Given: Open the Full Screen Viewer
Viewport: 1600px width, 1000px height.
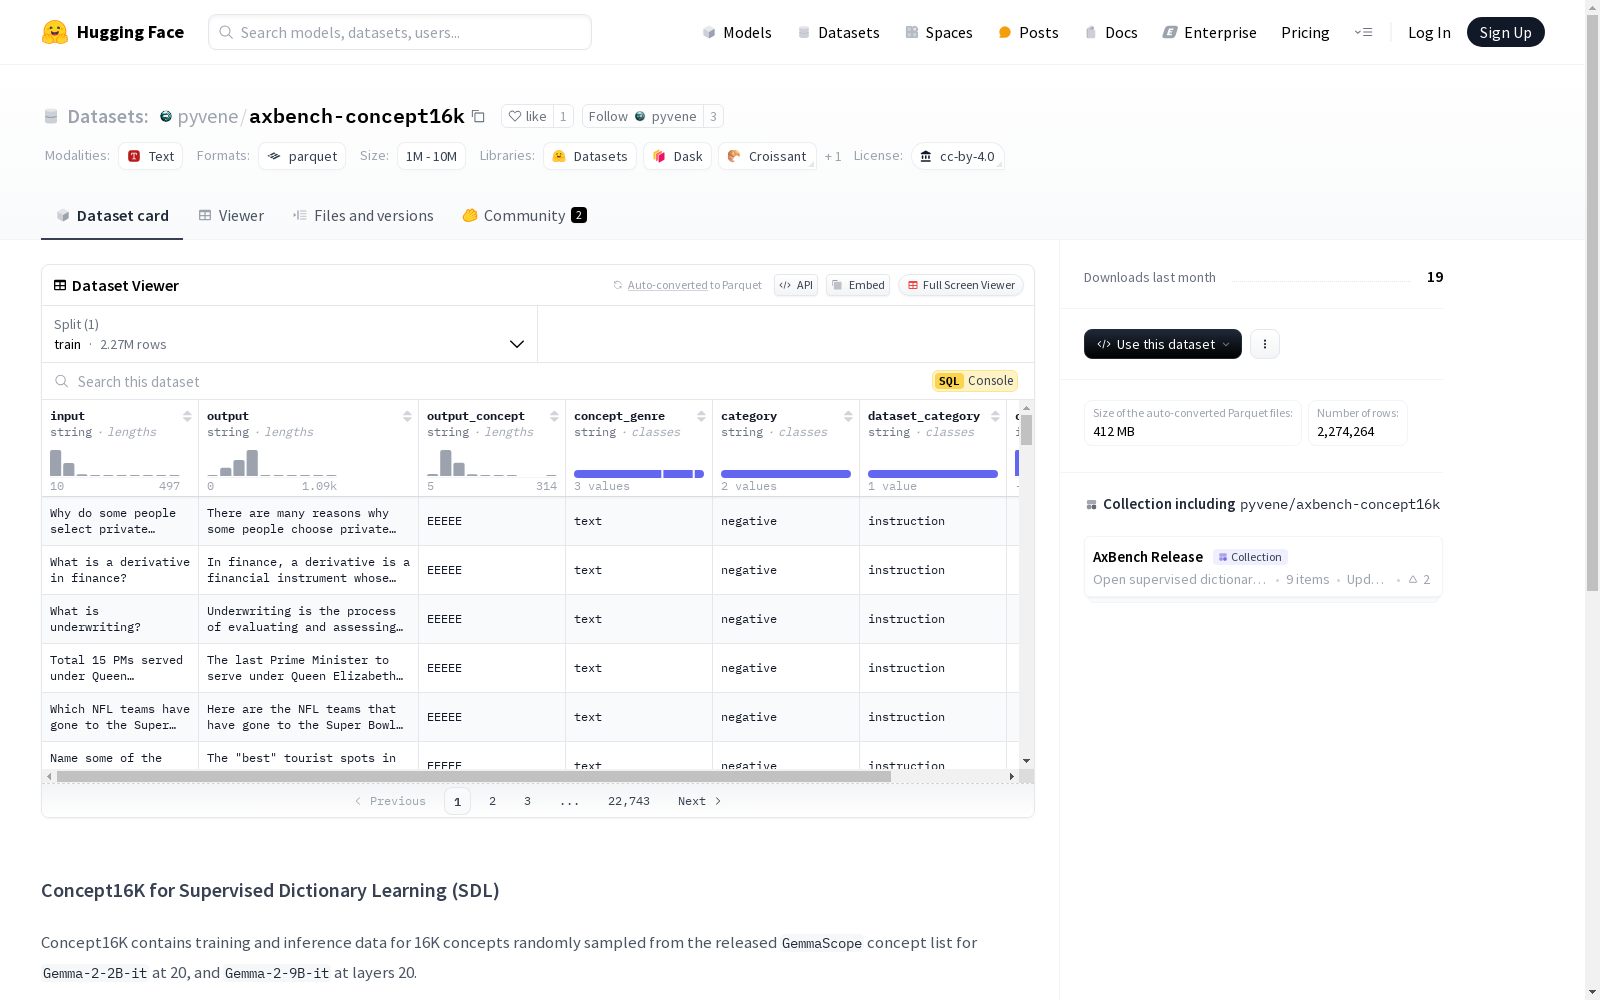Looking at the screenshot, I should [961, 285].
